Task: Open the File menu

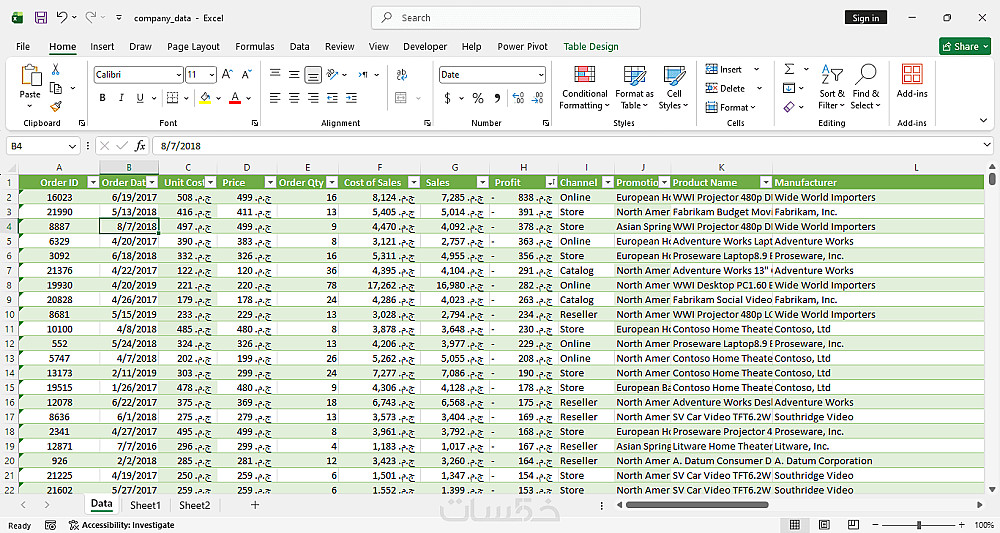Action: 23,47
